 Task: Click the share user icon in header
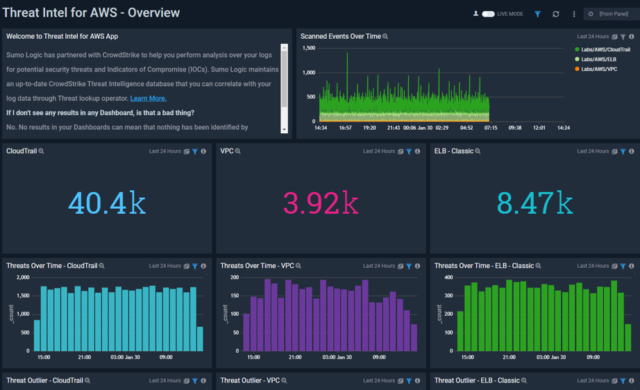476,14
